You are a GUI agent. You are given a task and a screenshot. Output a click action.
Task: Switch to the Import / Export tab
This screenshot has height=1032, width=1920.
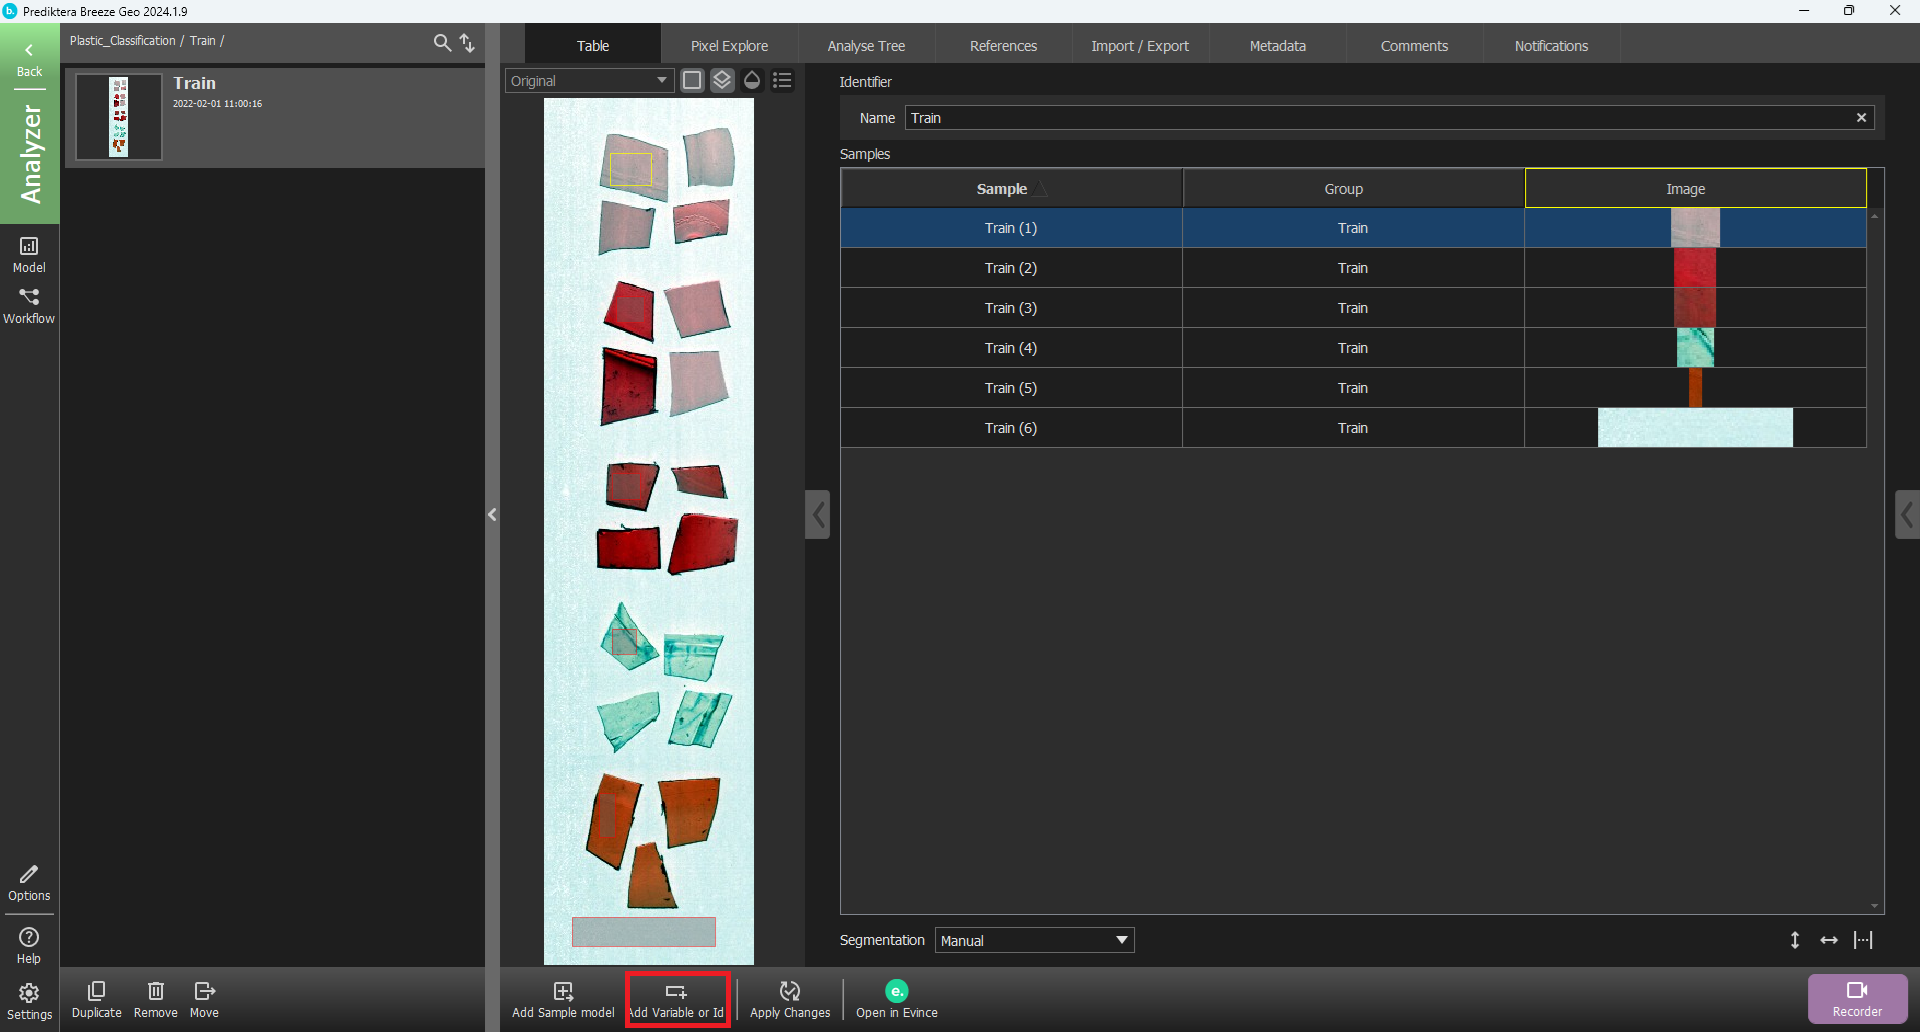(1140, 46)
